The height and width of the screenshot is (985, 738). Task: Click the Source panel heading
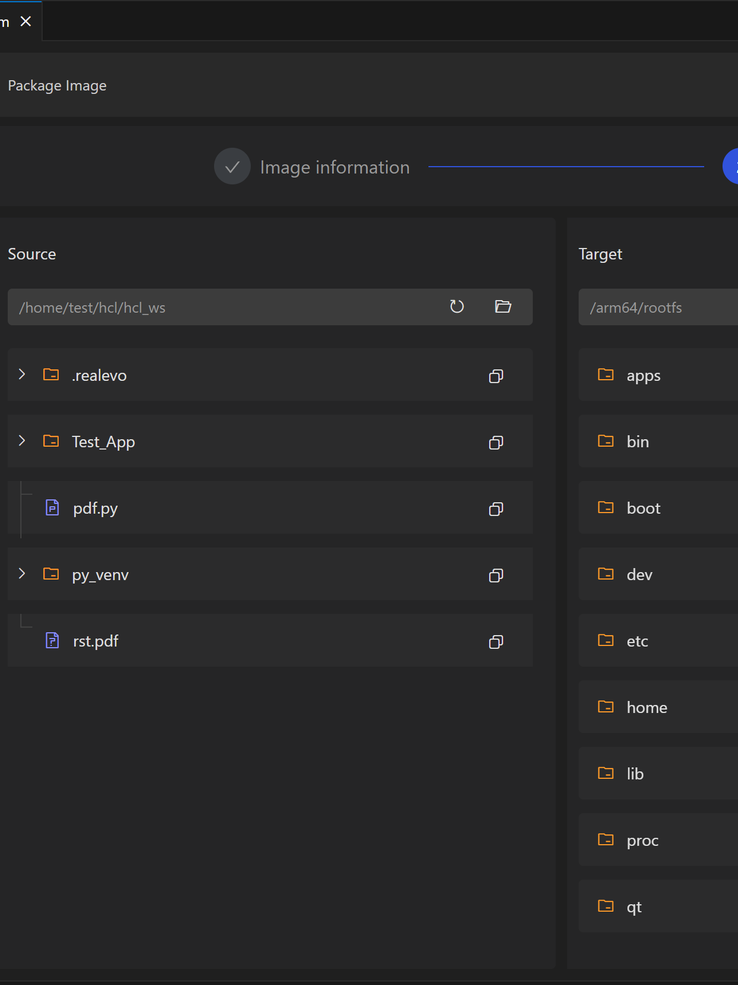(32, 254)
